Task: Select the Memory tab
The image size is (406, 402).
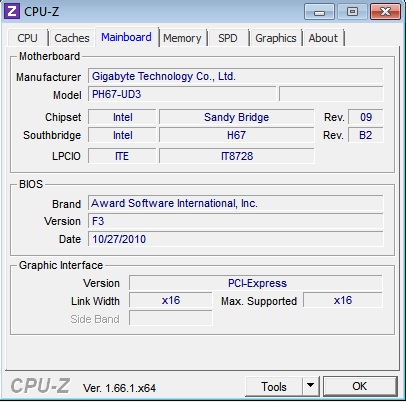Action: tap(182, 38)
